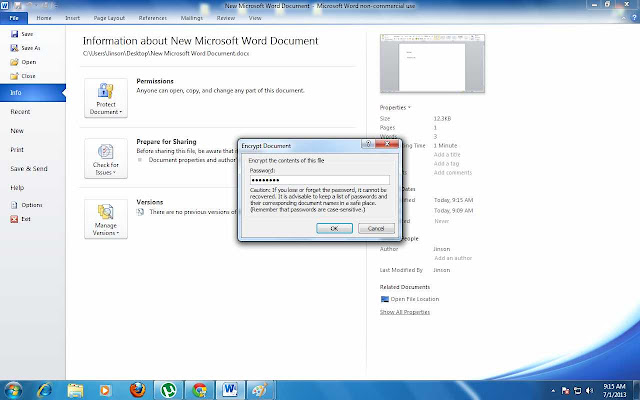The width and height of the screenshot is (640, 400).
Task: Select Print in the Backstage menu
Action: tap(17, 150)
